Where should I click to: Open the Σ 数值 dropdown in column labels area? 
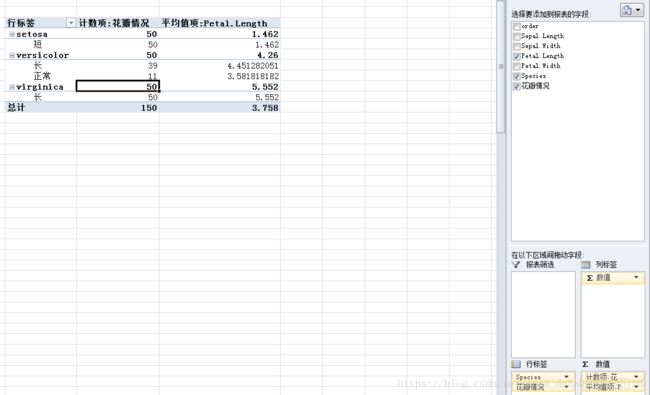point(636,277)
